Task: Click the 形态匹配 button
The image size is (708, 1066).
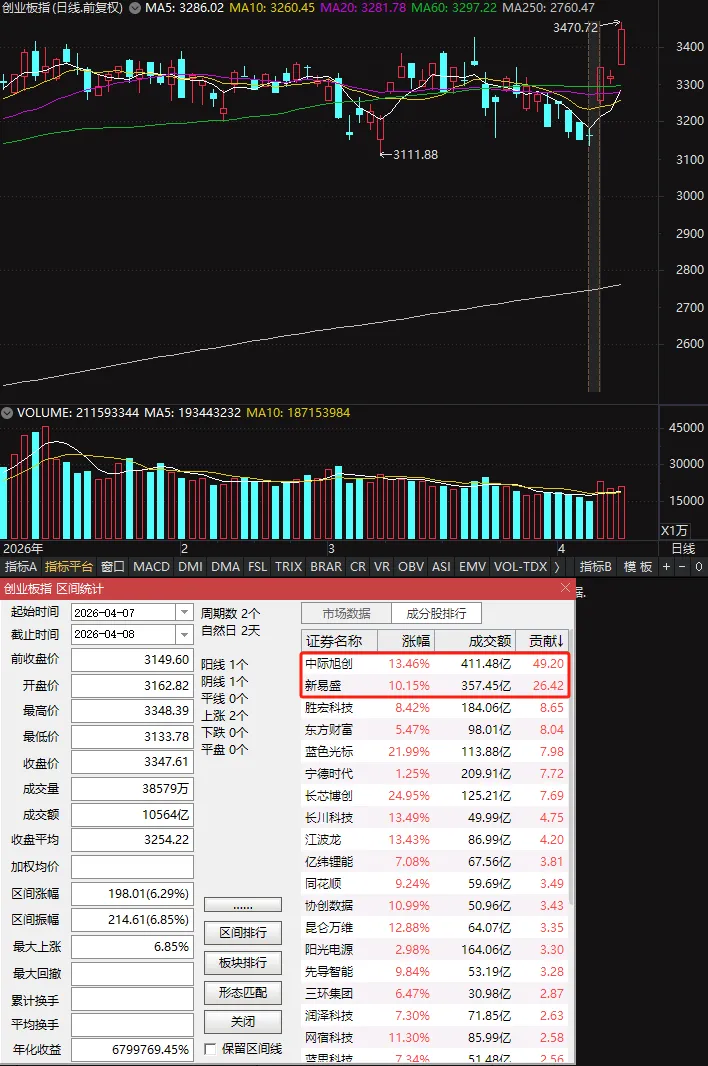Action: click(243, 993)
